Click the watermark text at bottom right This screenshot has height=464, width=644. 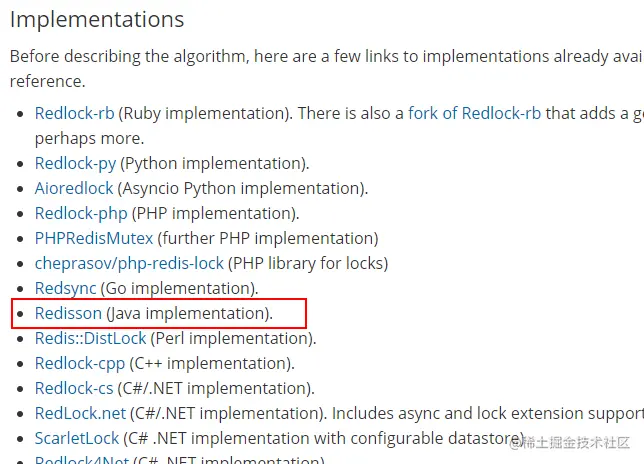(x=569, y=443)
